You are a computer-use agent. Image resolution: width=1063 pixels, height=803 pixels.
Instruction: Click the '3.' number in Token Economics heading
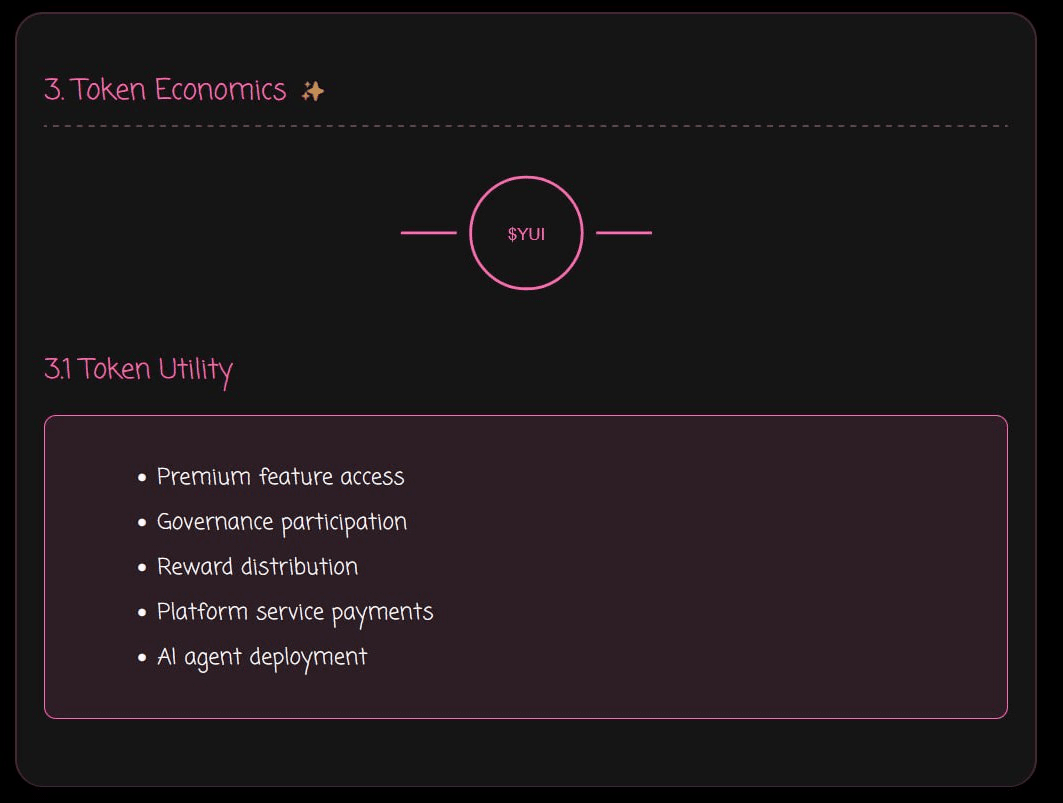point(54,90)
